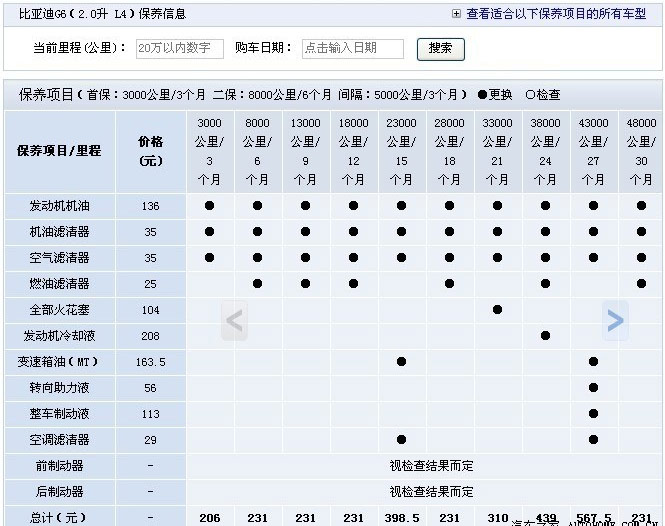Click the 前制动器 row label
The height and width of the screenshot is (526, 665).
point(59,466)
